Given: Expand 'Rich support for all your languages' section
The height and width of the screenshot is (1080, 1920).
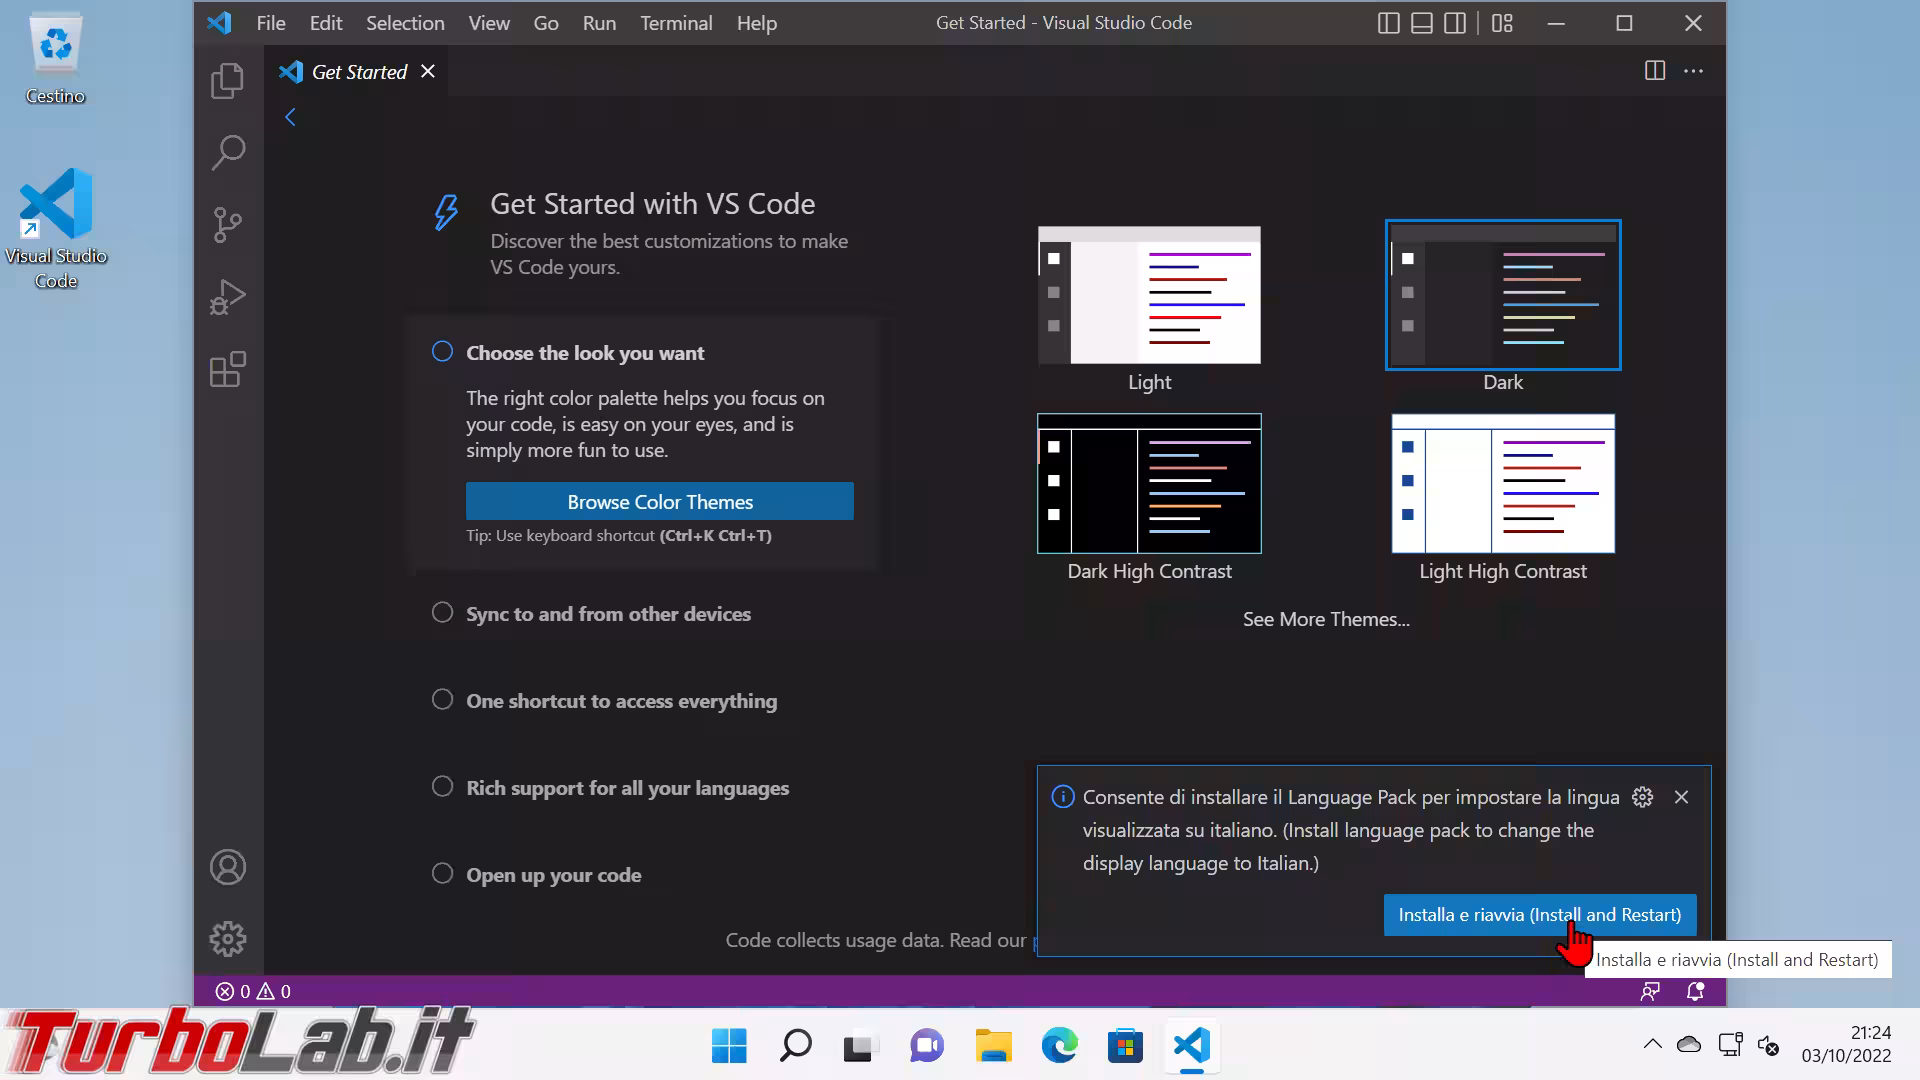Looking at the screenshot, I should point(627,788).
